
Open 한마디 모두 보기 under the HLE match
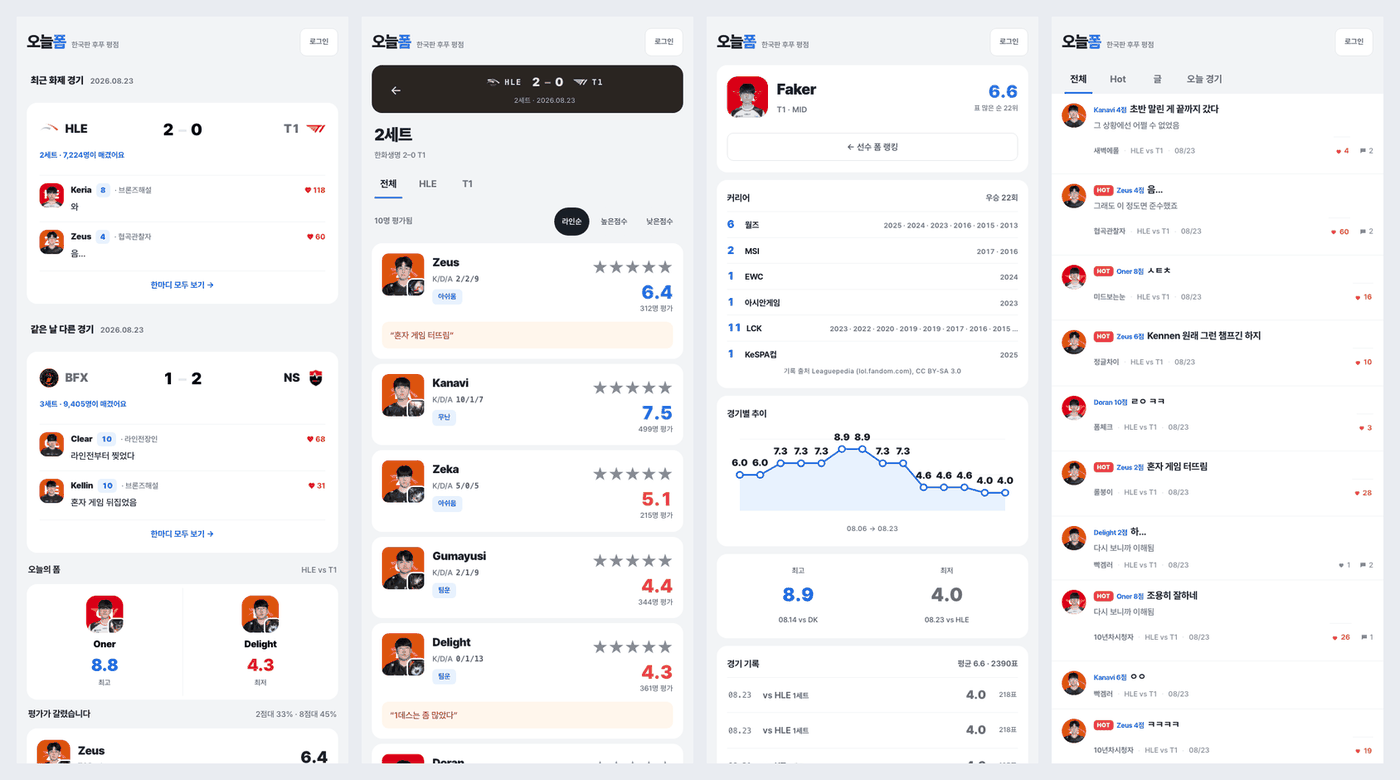coord(182,285)
